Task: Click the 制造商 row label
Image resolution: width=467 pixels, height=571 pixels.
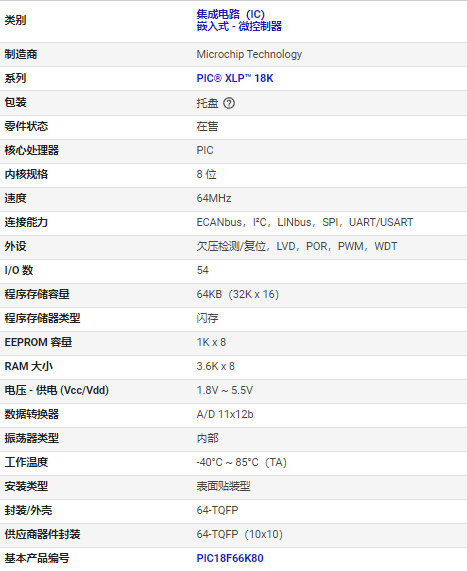Action: (x=21, y=54)
